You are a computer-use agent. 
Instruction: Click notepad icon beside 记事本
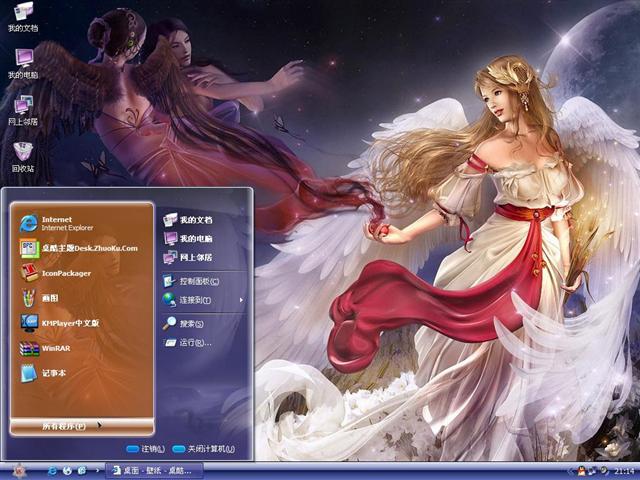(29, 373)
